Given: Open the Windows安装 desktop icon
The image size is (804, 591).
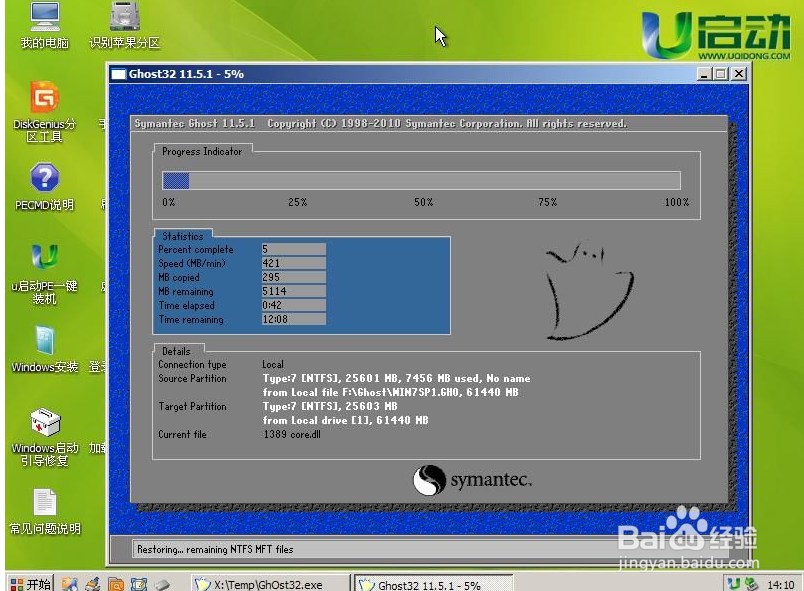Looking at the screenshot, I should [x=45, y=349].
